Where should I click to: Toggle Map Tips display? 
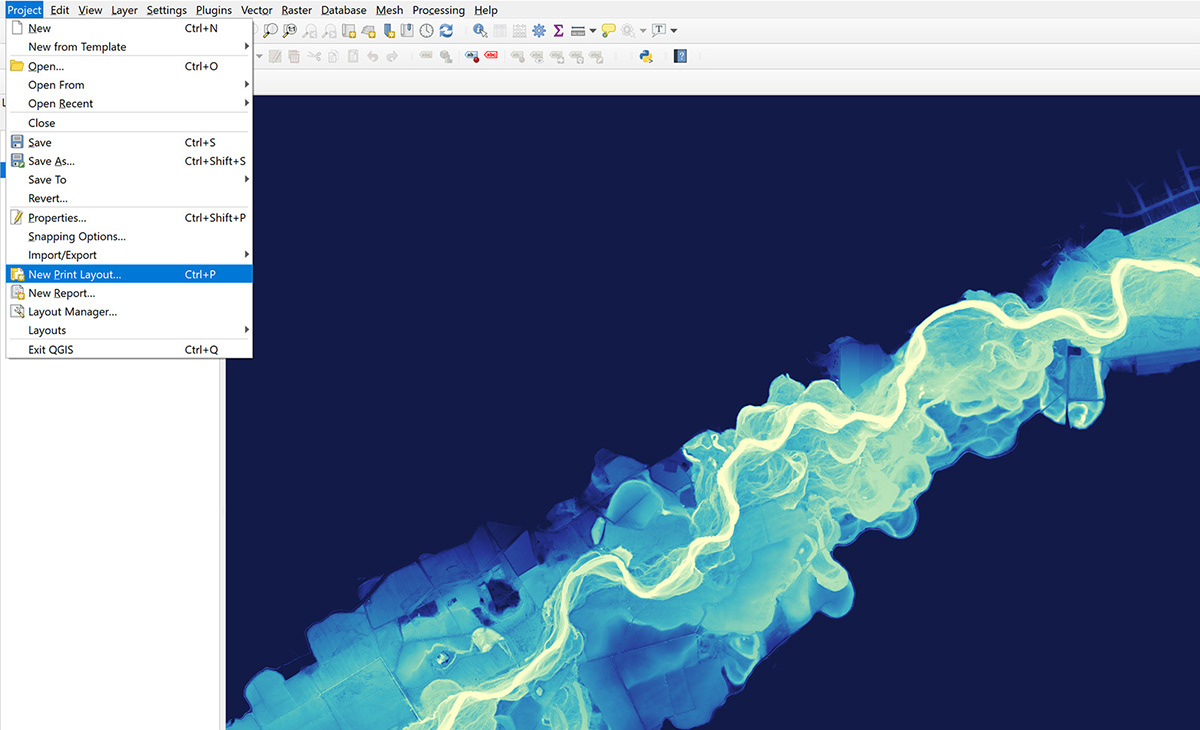click(607, 30)
